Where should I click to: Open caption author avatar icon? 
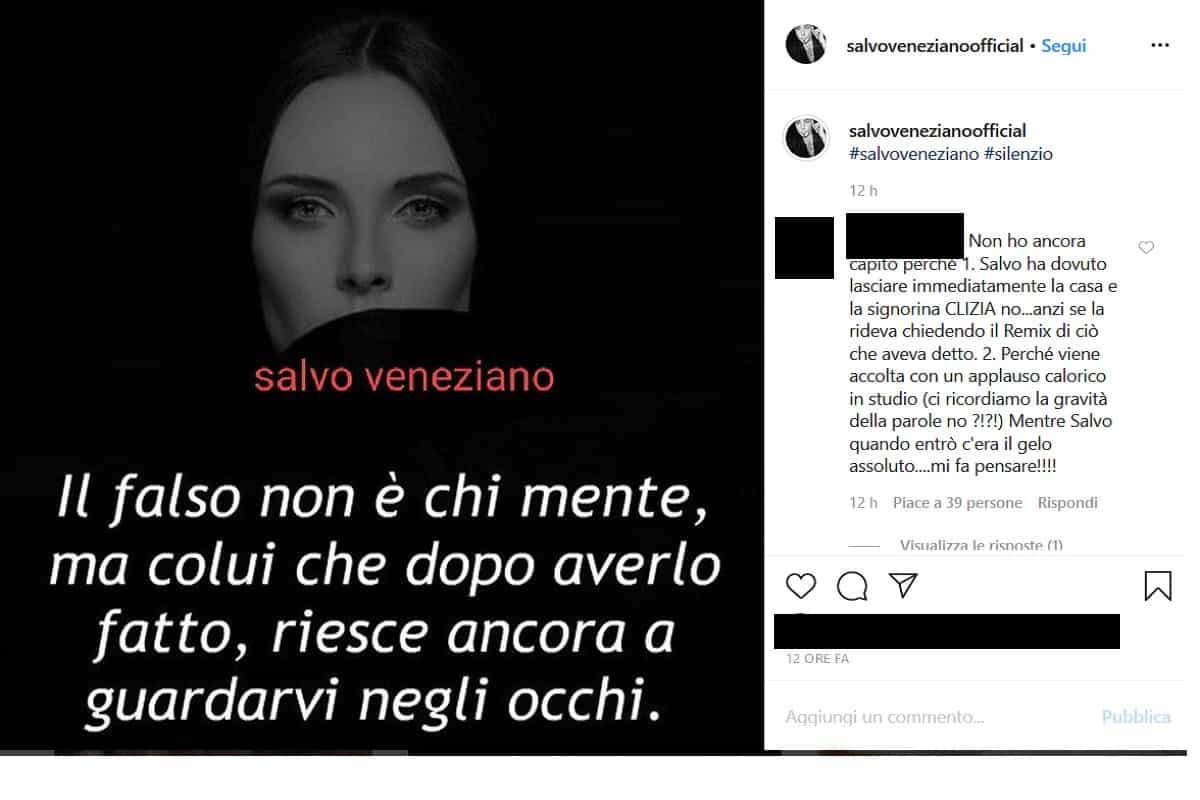pos(806,137)
